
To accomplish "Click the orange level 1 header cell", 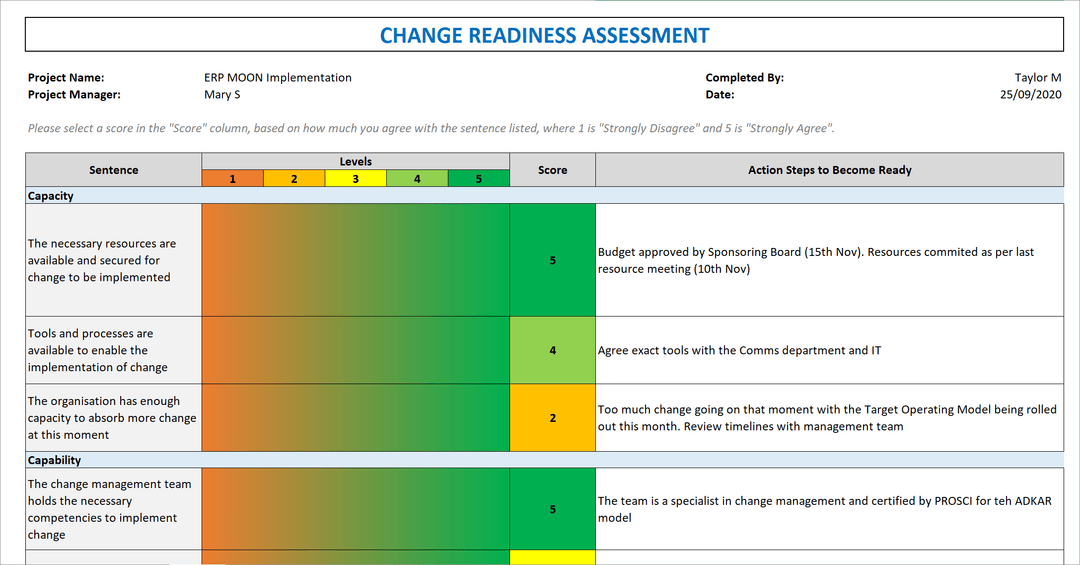I will point(232,179).
